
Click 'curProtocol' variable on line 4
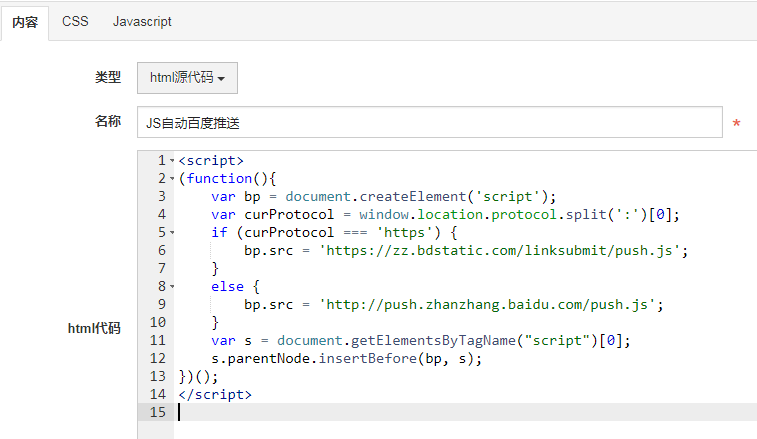(289, 214)
